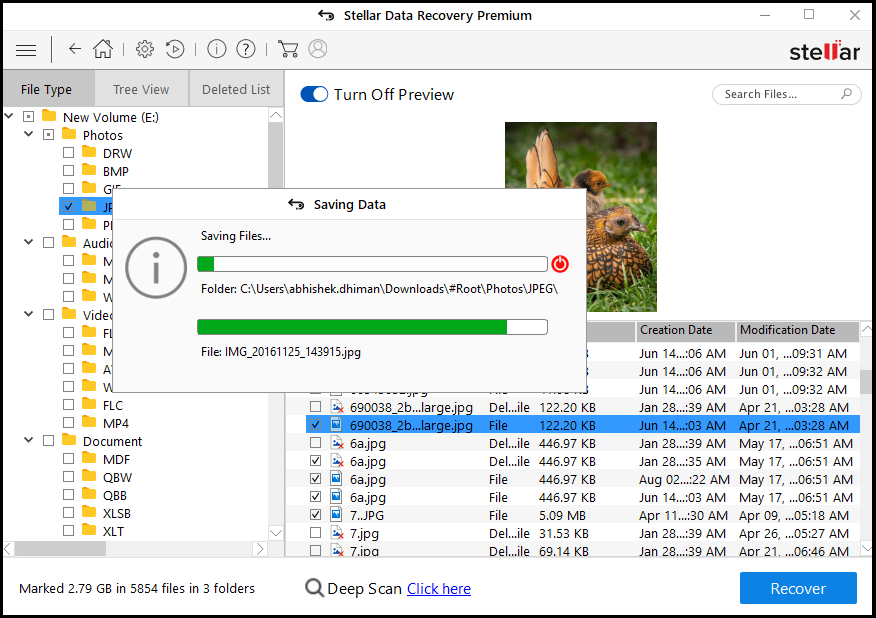Check the MP4 folder checkbox
Screen dimensions: 876x618
pyautogui.click(x=68, y=423)
